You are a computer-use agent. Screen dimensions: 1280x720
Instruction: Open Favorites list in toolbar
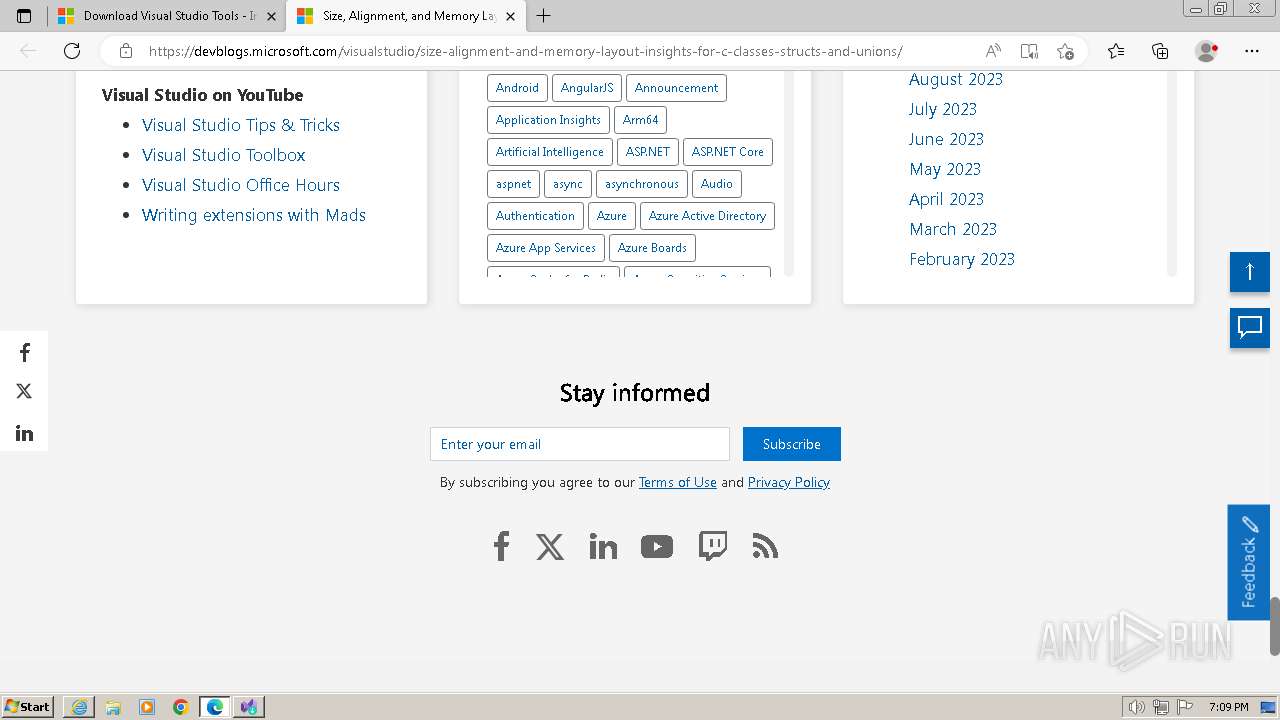point(1116,51)
